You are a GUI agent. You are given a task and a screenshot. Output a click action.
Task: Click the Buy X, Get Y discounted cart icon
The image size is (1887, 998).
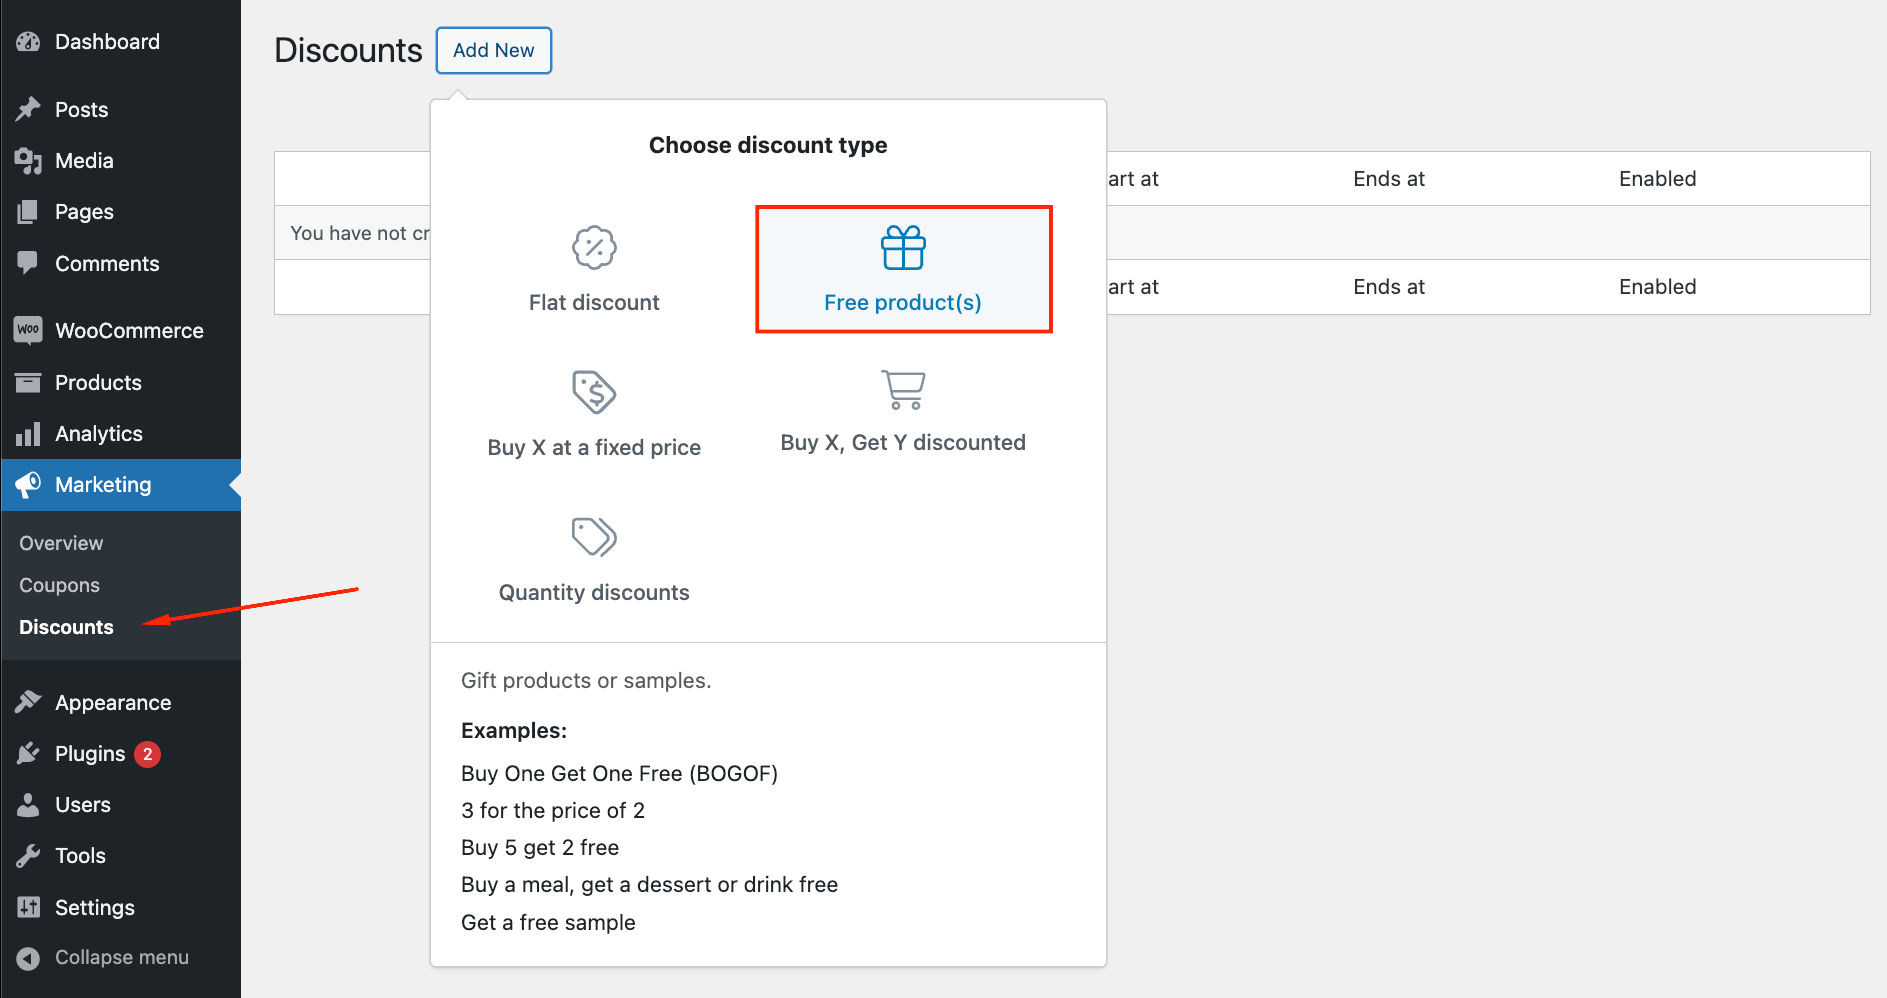pyautogui.click(x=903, y=390)
